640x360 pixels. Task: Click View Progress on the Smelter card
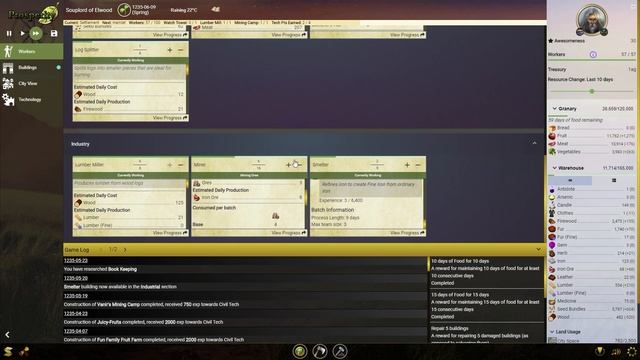pos(407,233)
